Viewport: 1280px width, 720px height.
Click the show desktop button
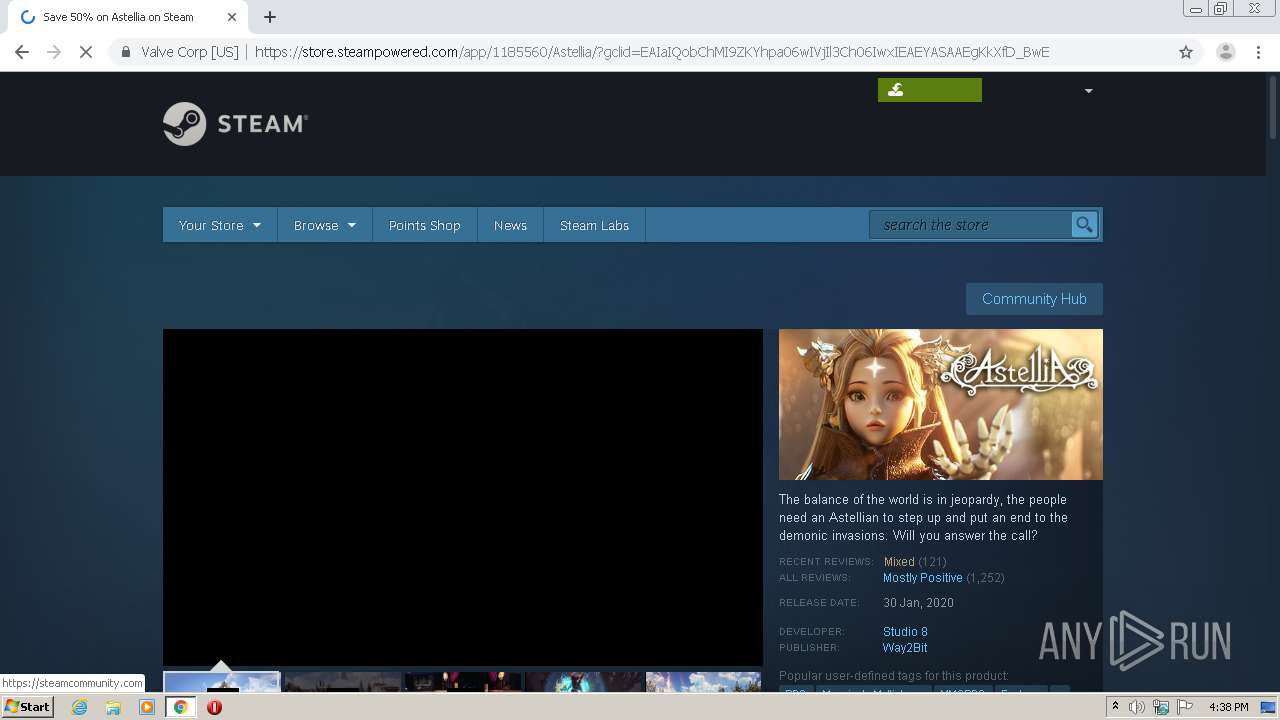click(x=1269, y=707)
